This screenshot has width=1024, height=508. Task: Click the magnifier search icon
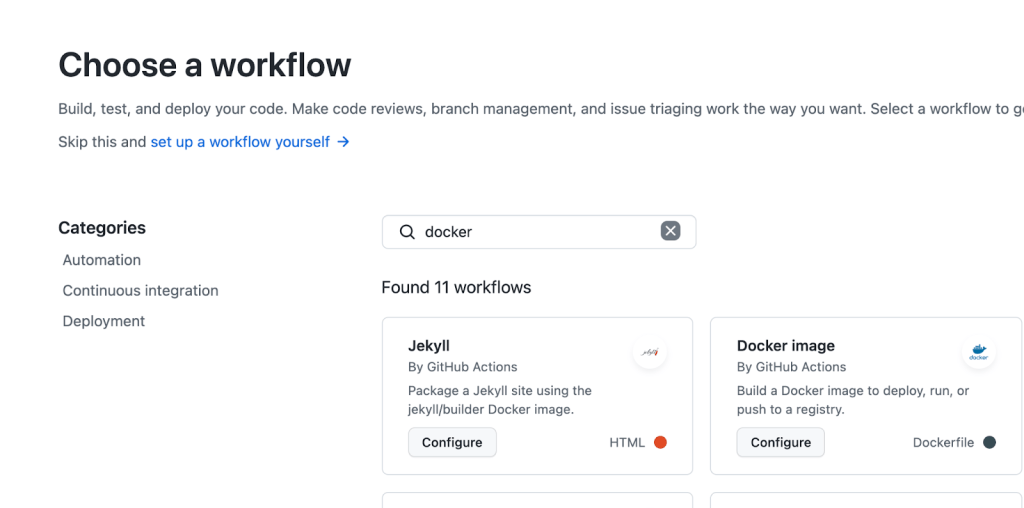pos(407,232)
